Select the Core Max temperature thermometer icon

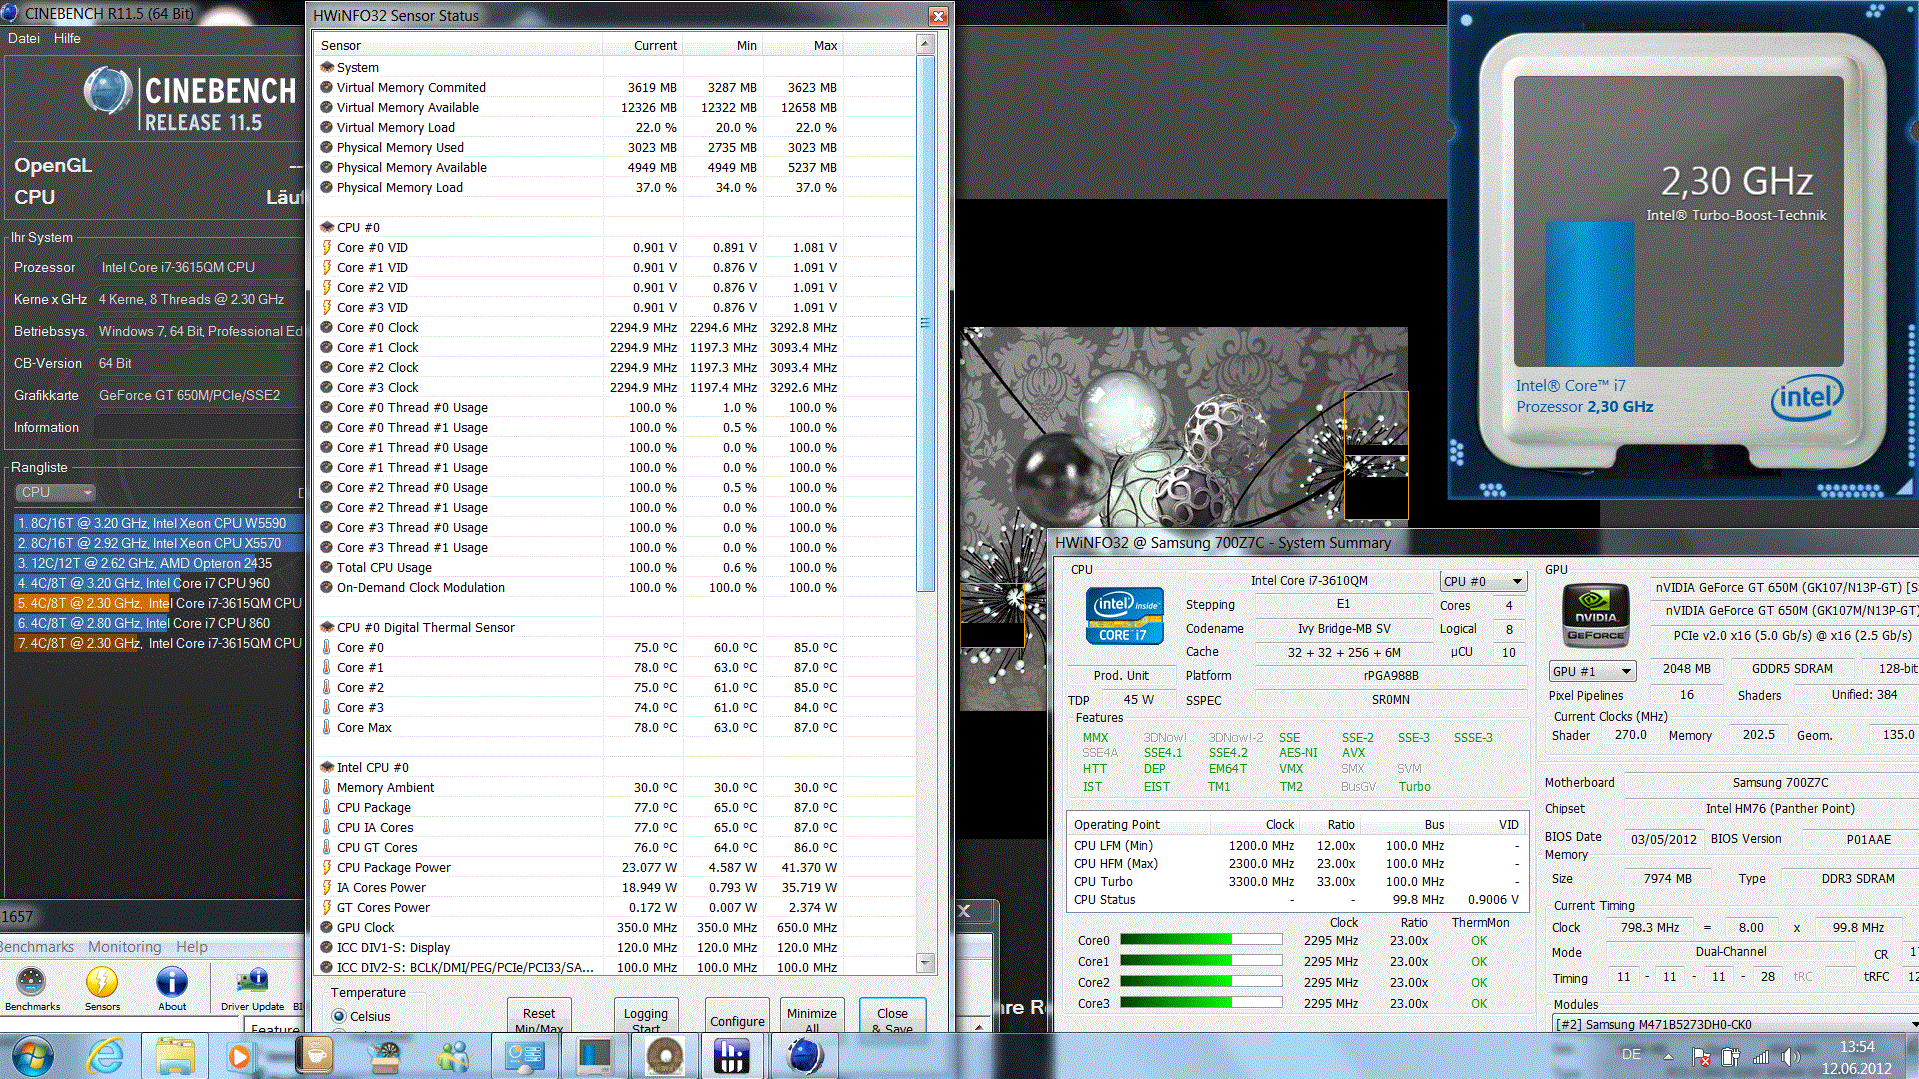point(326,727)
